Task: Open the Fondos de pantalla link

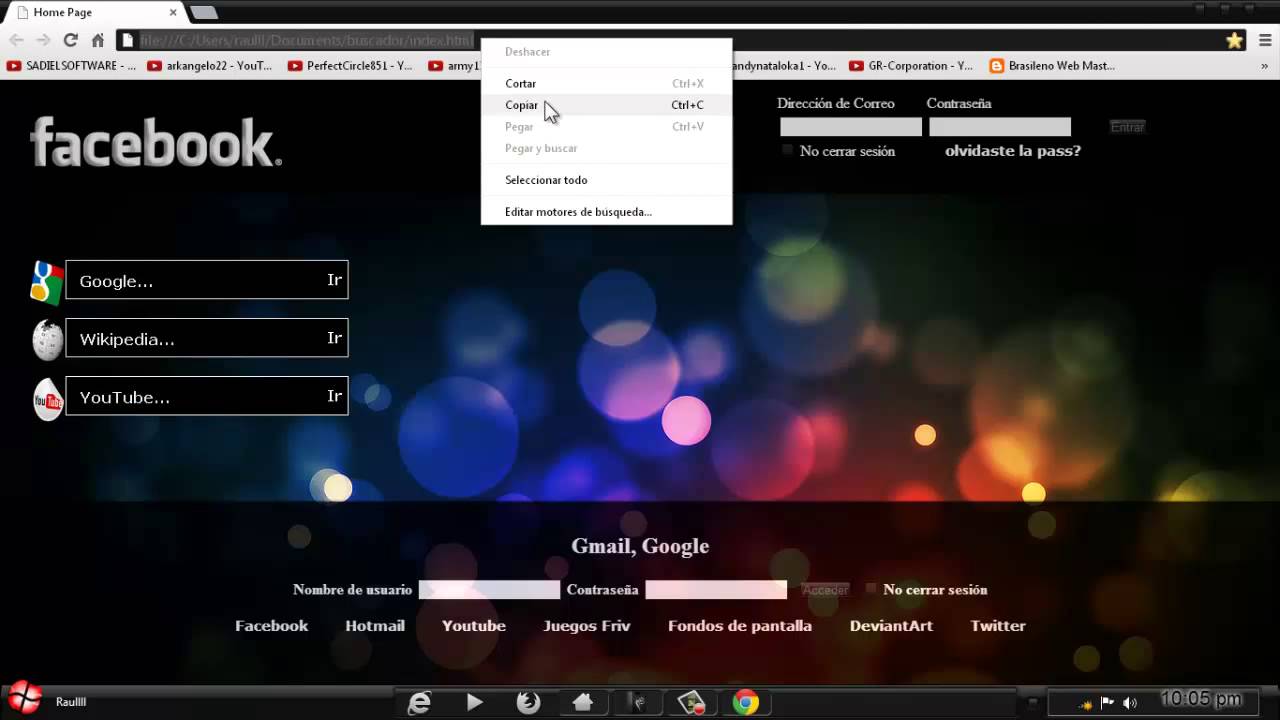Action: 740,626
